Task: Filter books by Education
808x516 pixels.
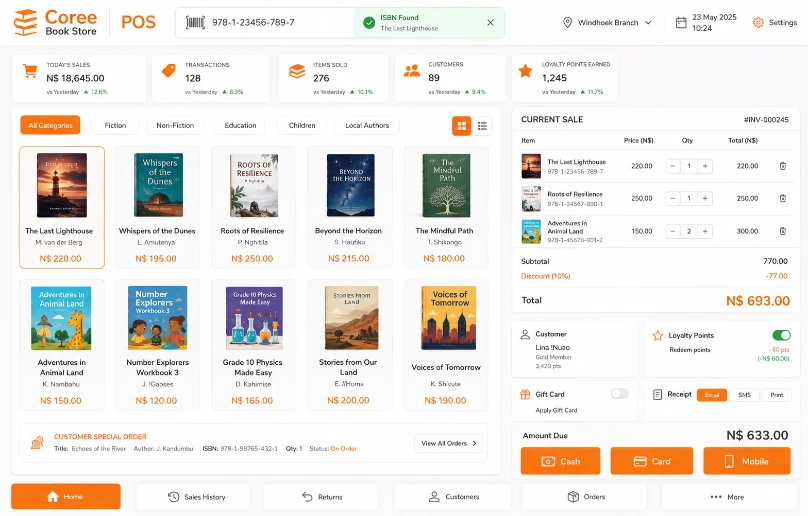Action: 240,125
